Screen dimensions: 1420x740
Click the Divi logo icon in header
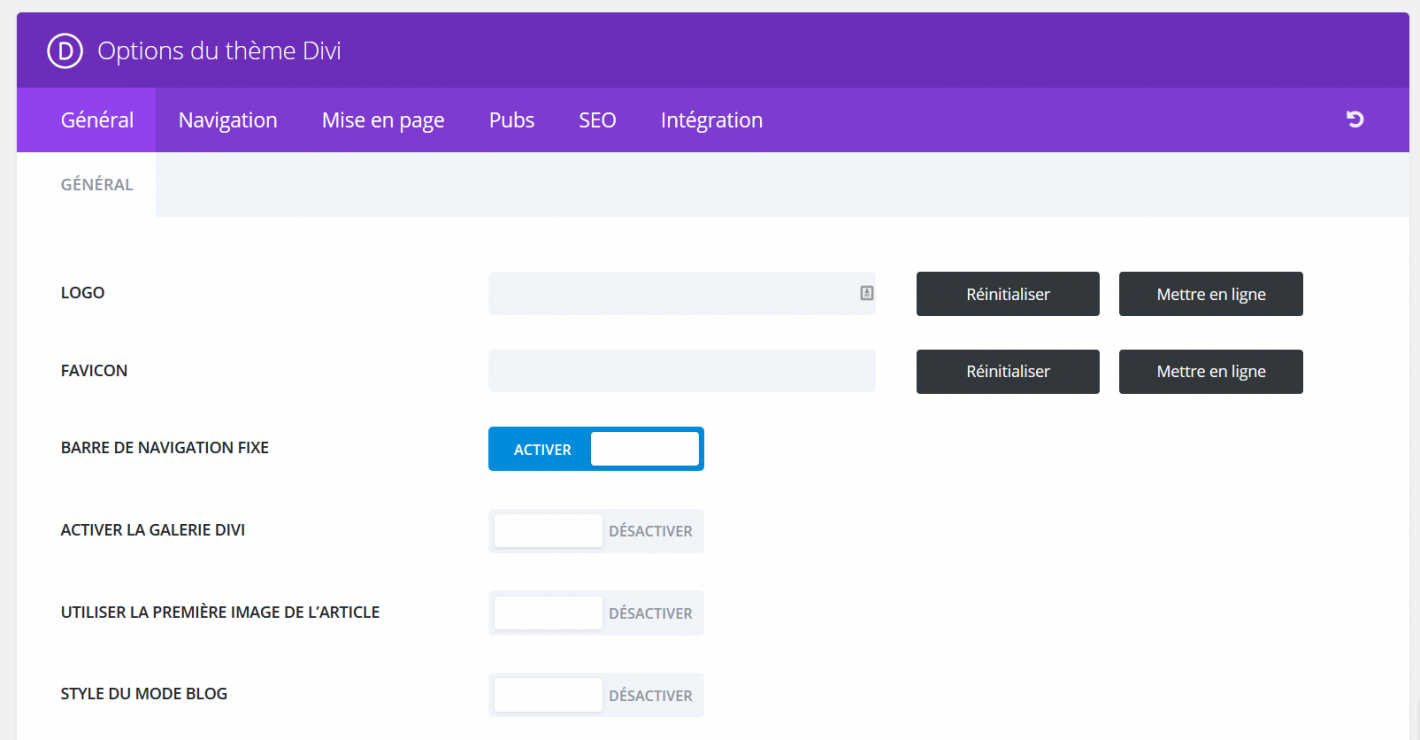[64, 51]
